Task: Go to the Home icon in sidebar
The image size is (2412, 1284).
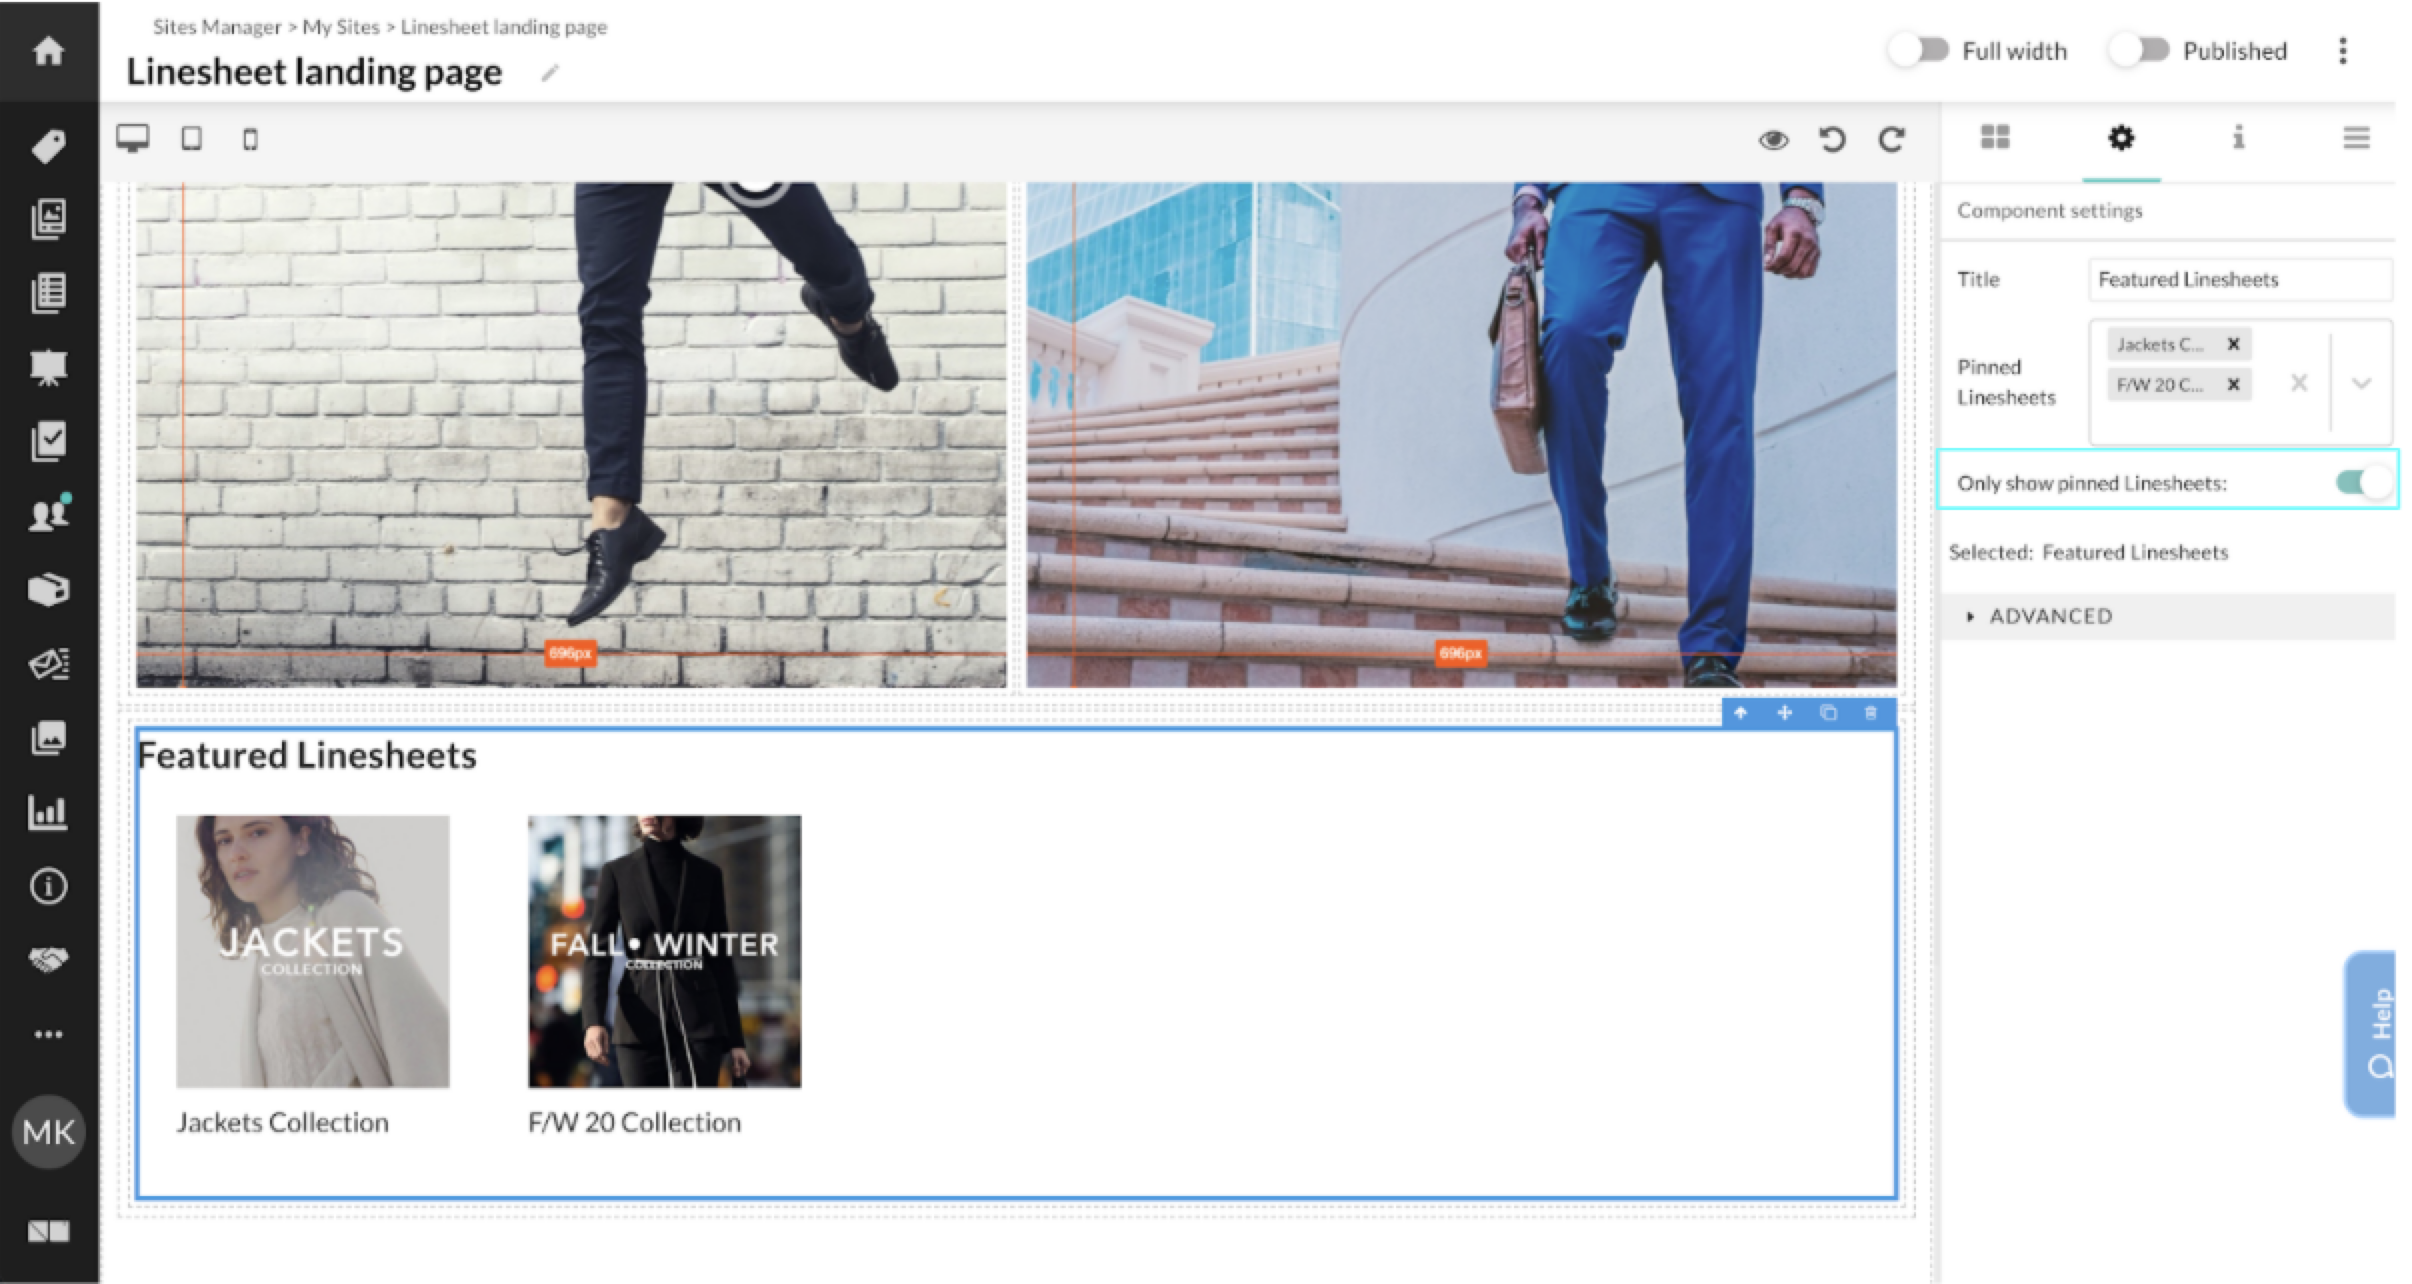Action: pos(48,51)
